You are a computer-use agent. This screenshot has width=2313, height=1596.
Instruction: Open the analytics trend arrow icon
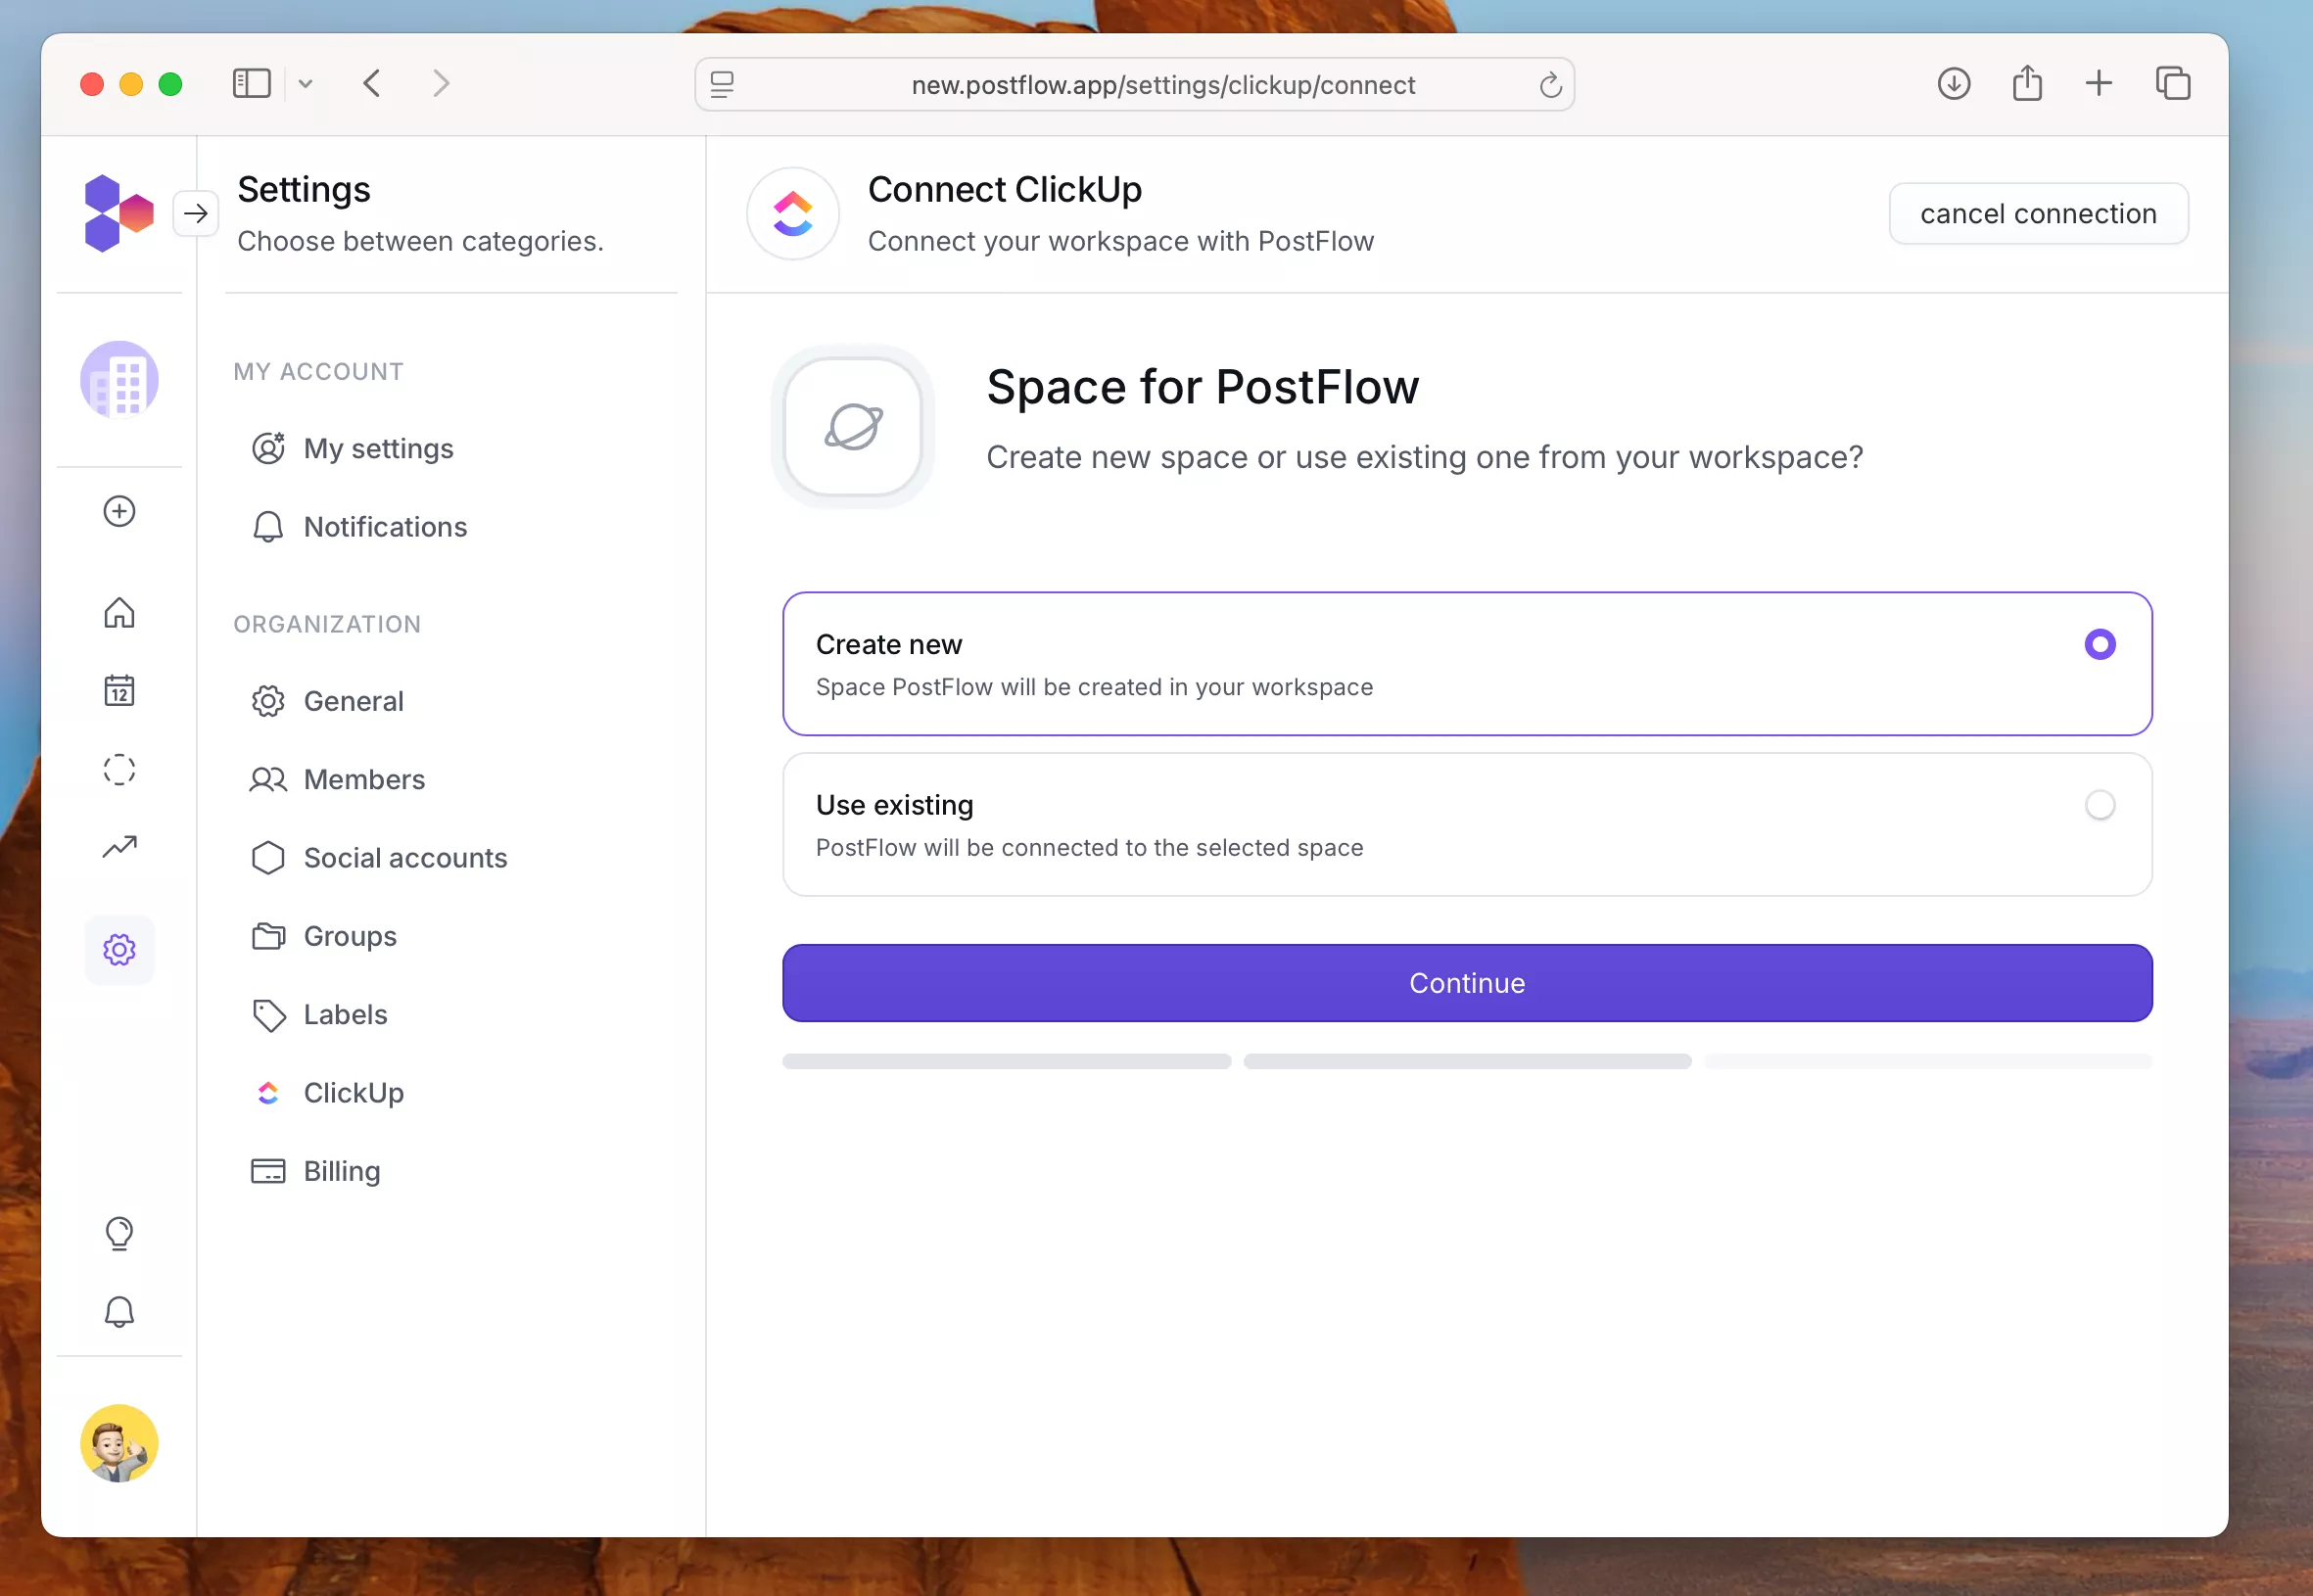point(119,847)
